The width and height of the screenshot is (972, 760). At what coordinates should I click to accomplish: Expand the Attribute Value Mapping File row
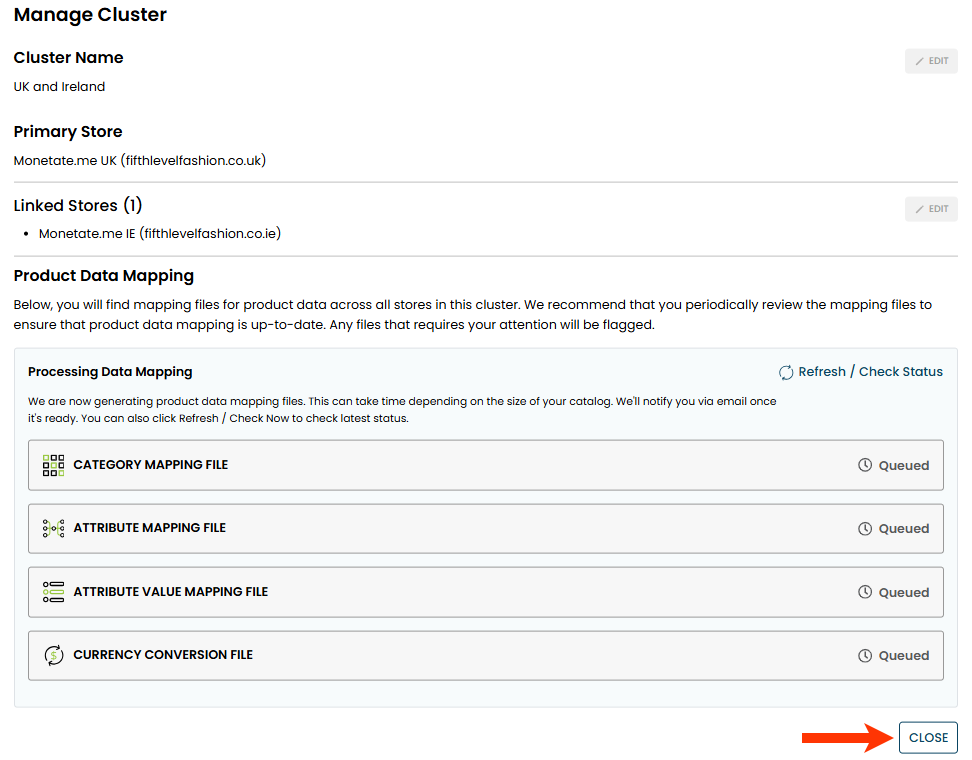(485, 592)
